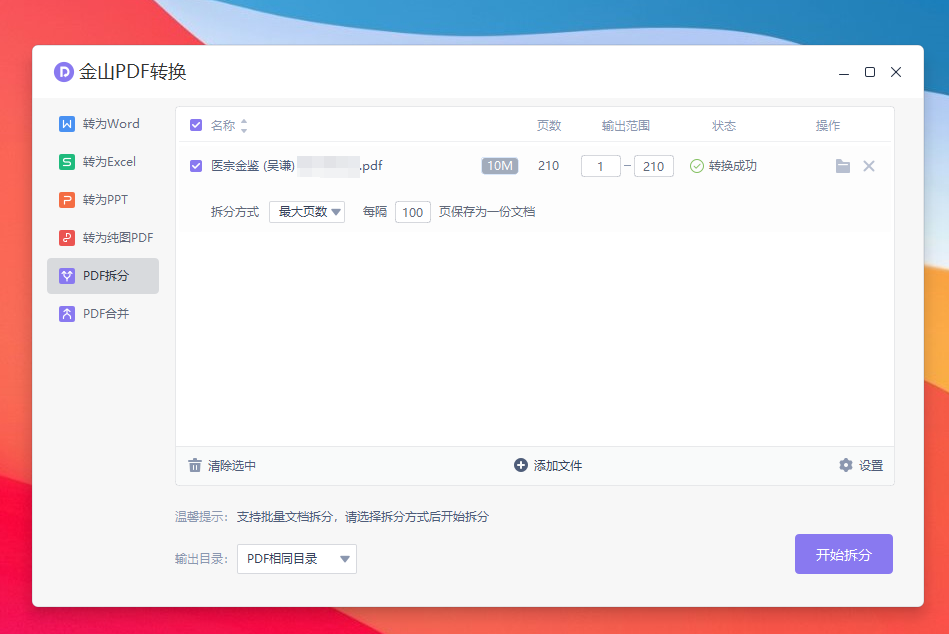
Task: Close the 金山PDF转换 window
Action: coord(896,72)
